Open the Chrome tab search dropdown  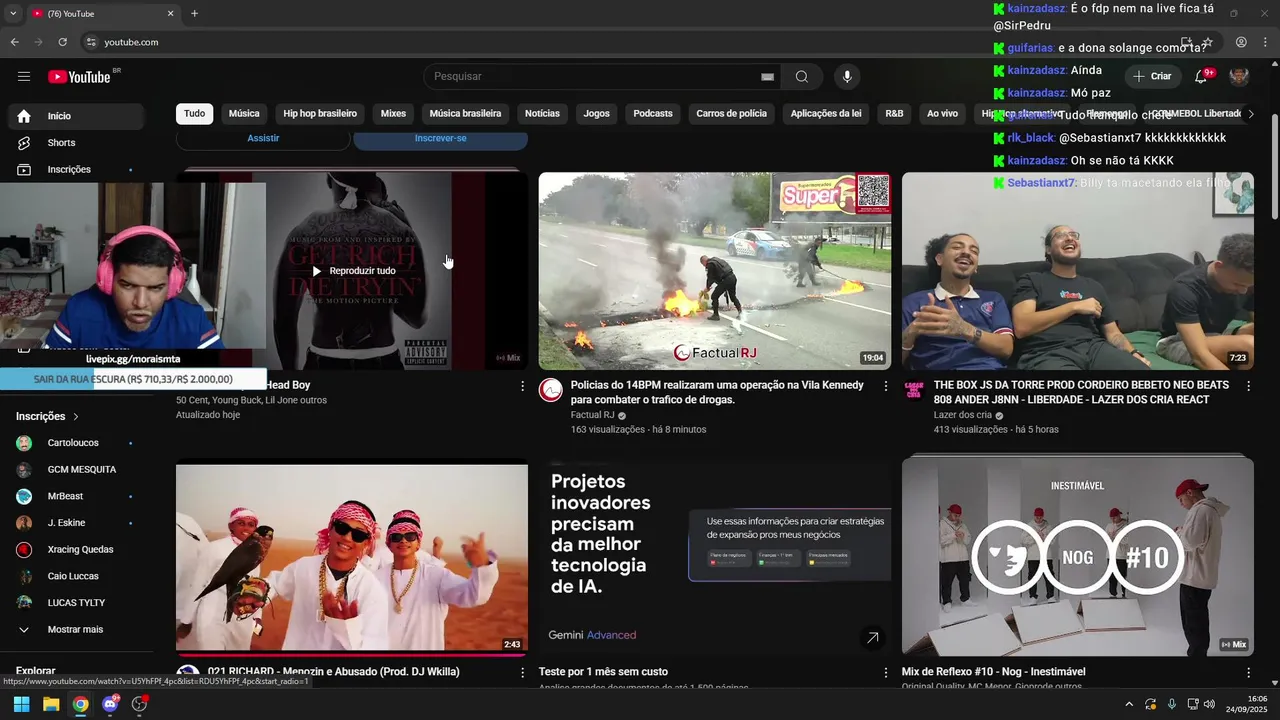click(13, 13)
